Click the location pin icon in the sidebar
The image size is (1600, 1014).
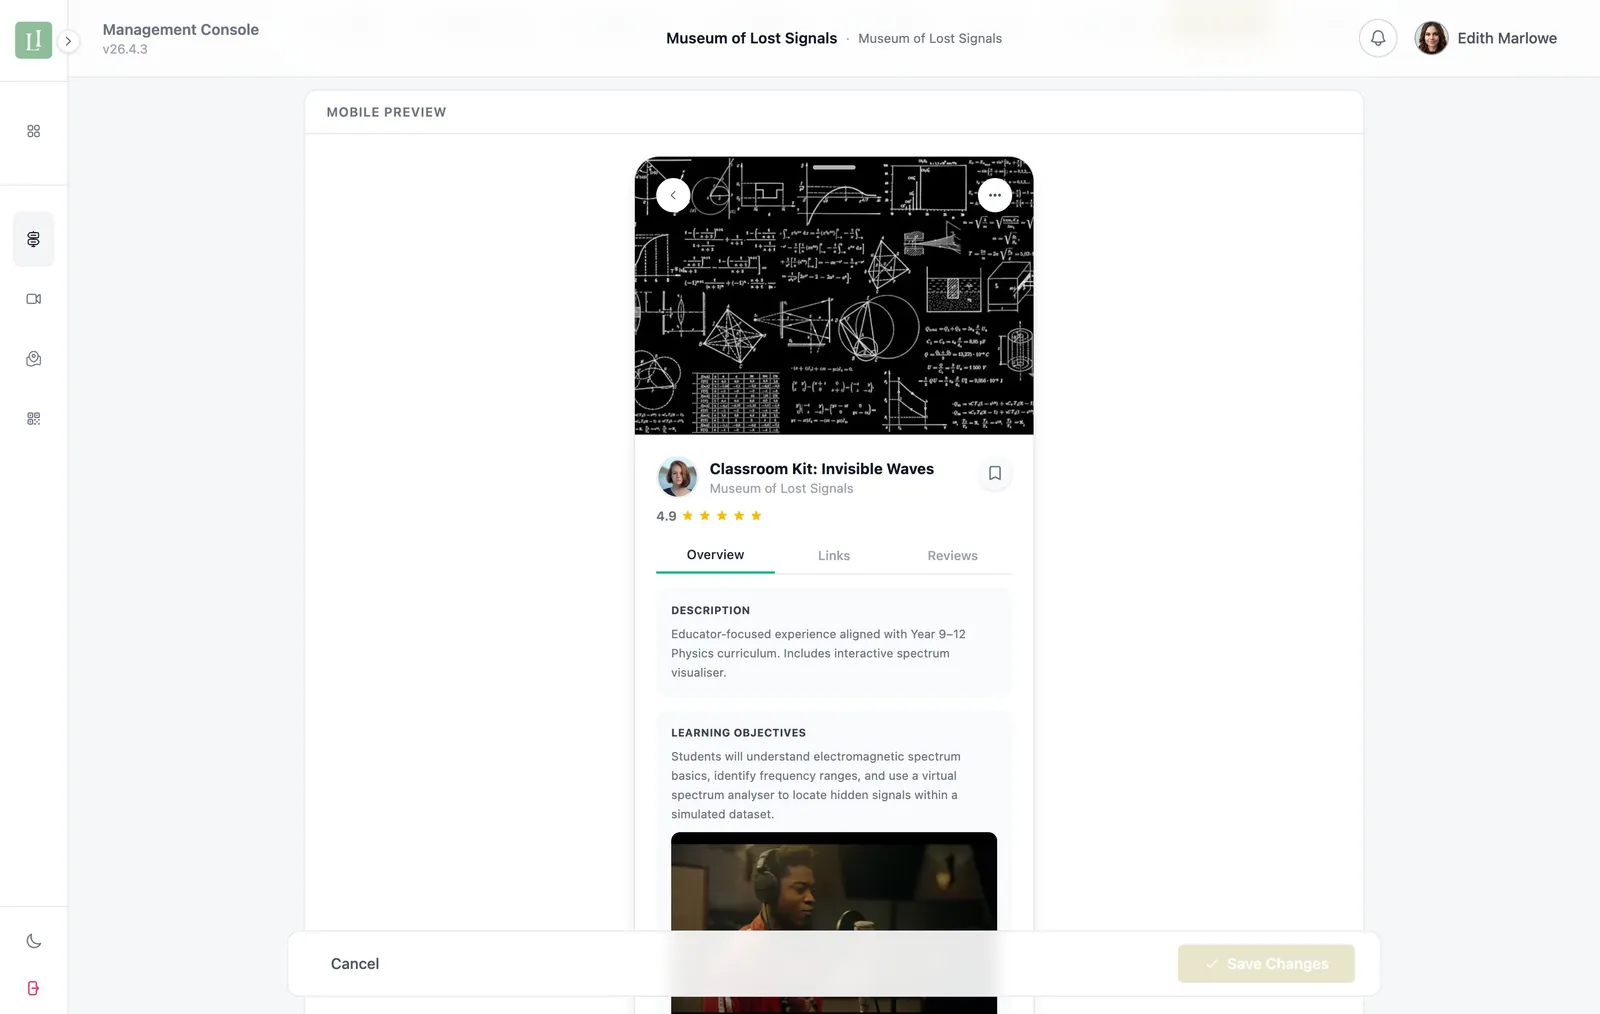coord(33,358)
